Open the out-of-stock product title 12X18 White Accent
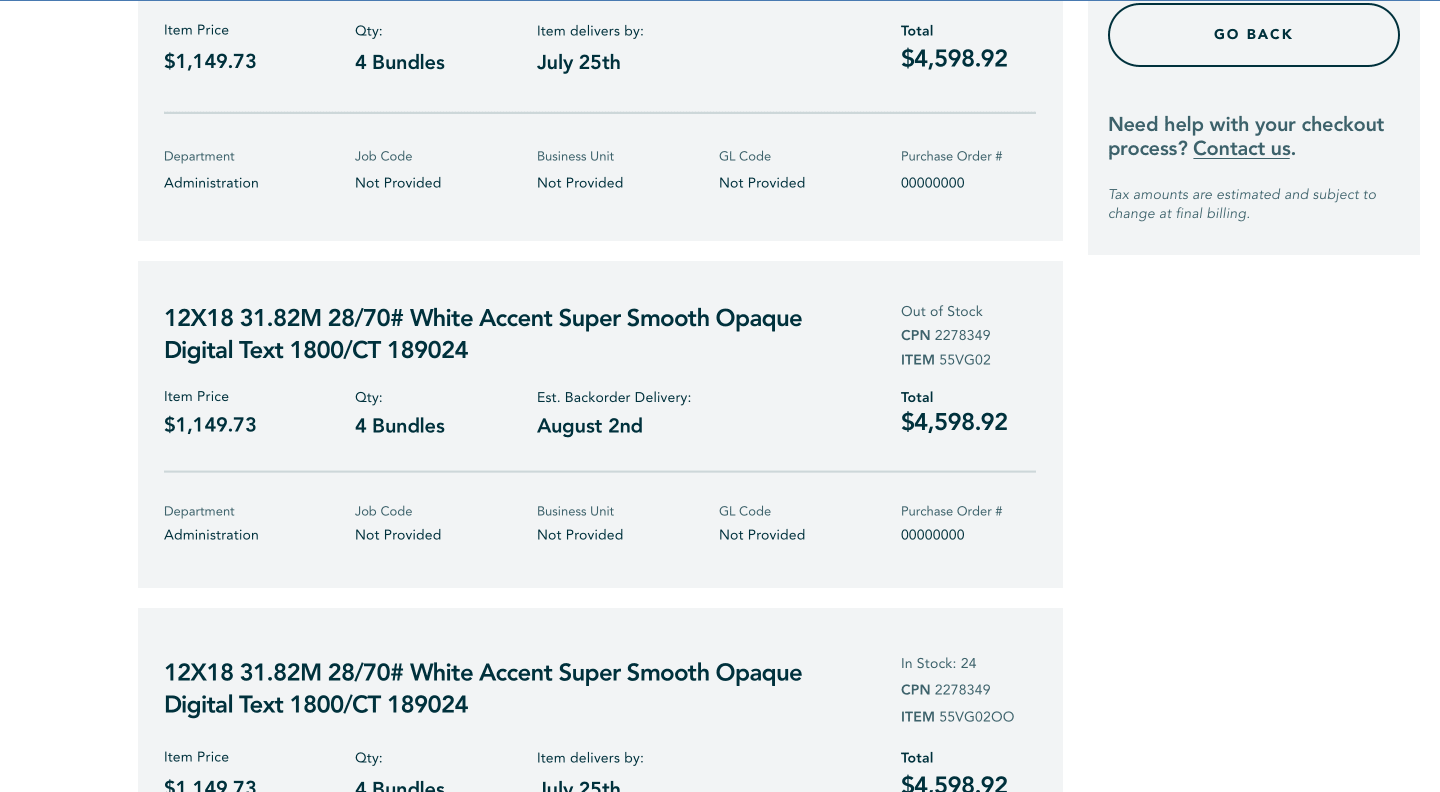1440x792 pixels. point(483,334)
